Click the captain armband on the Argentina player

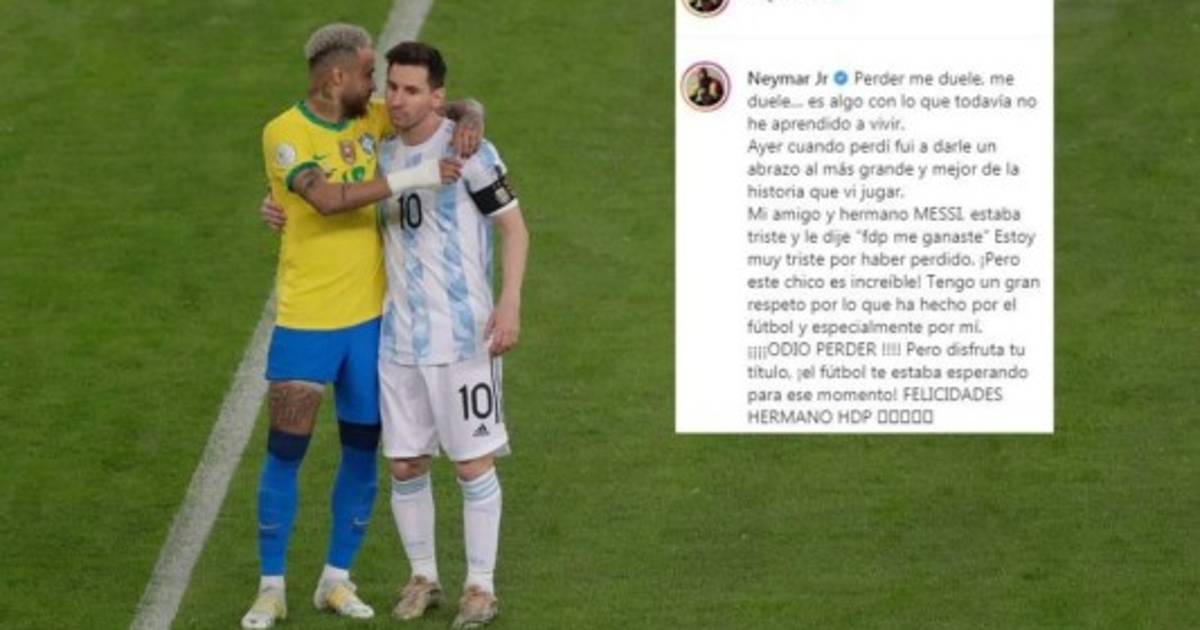(493, 195)
